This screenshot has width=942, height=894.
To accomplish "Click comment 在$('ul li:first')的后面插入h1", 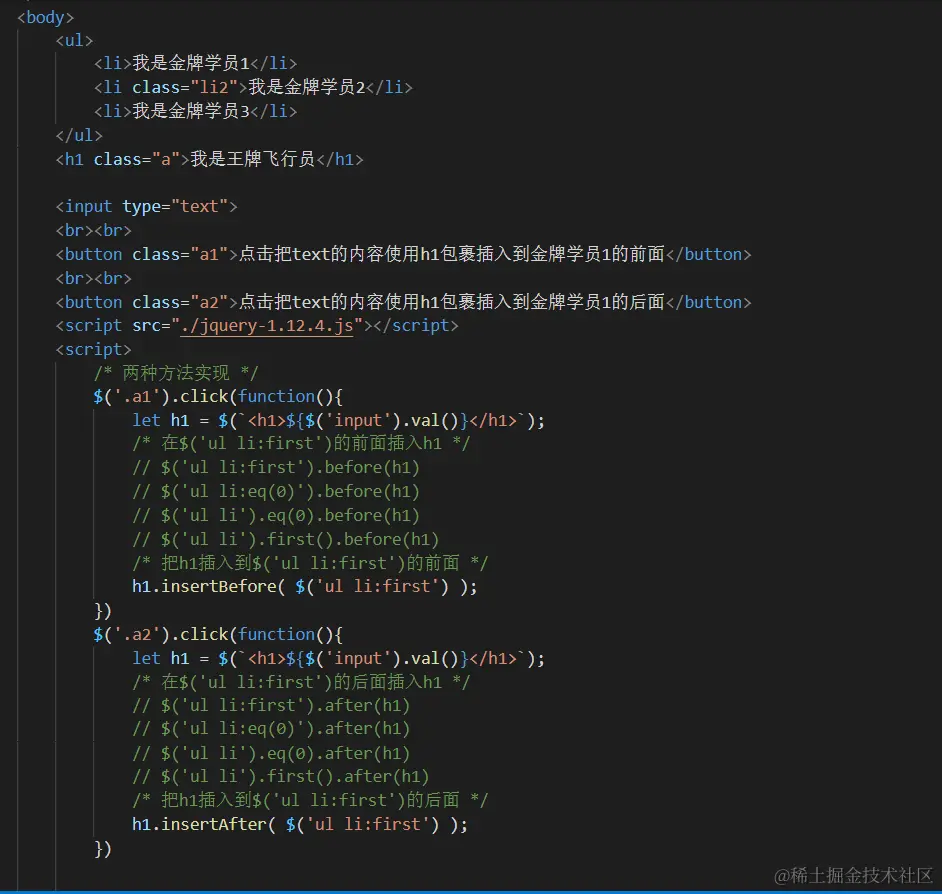I will (301, 683).
